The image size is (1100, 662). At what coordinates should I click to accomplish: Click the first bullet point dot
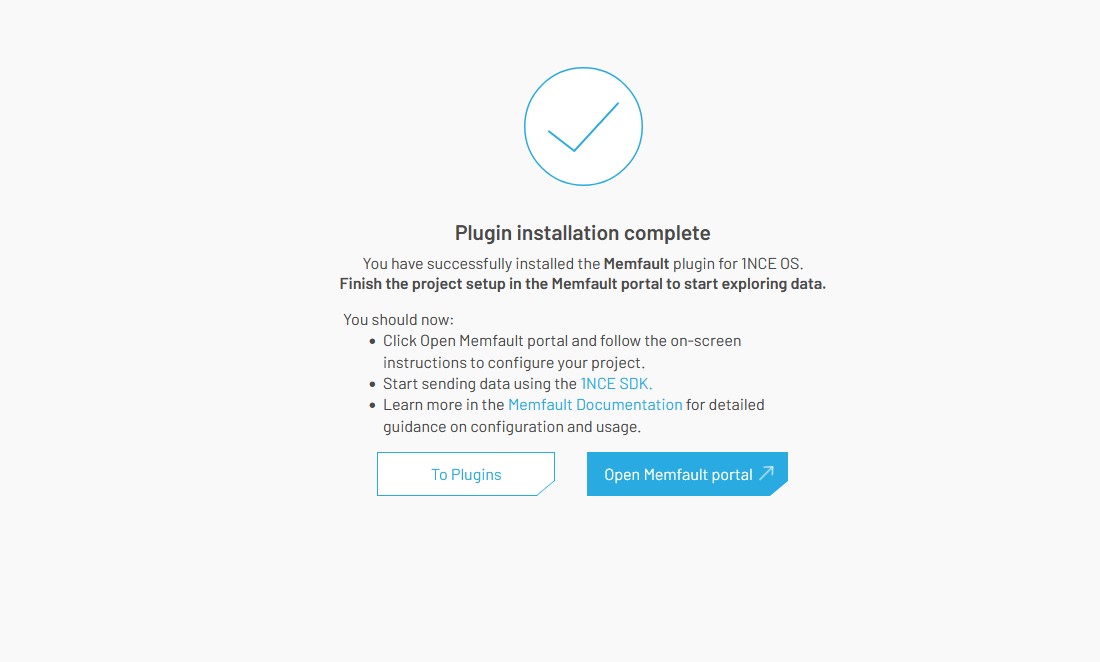click(x=372, y=341)
